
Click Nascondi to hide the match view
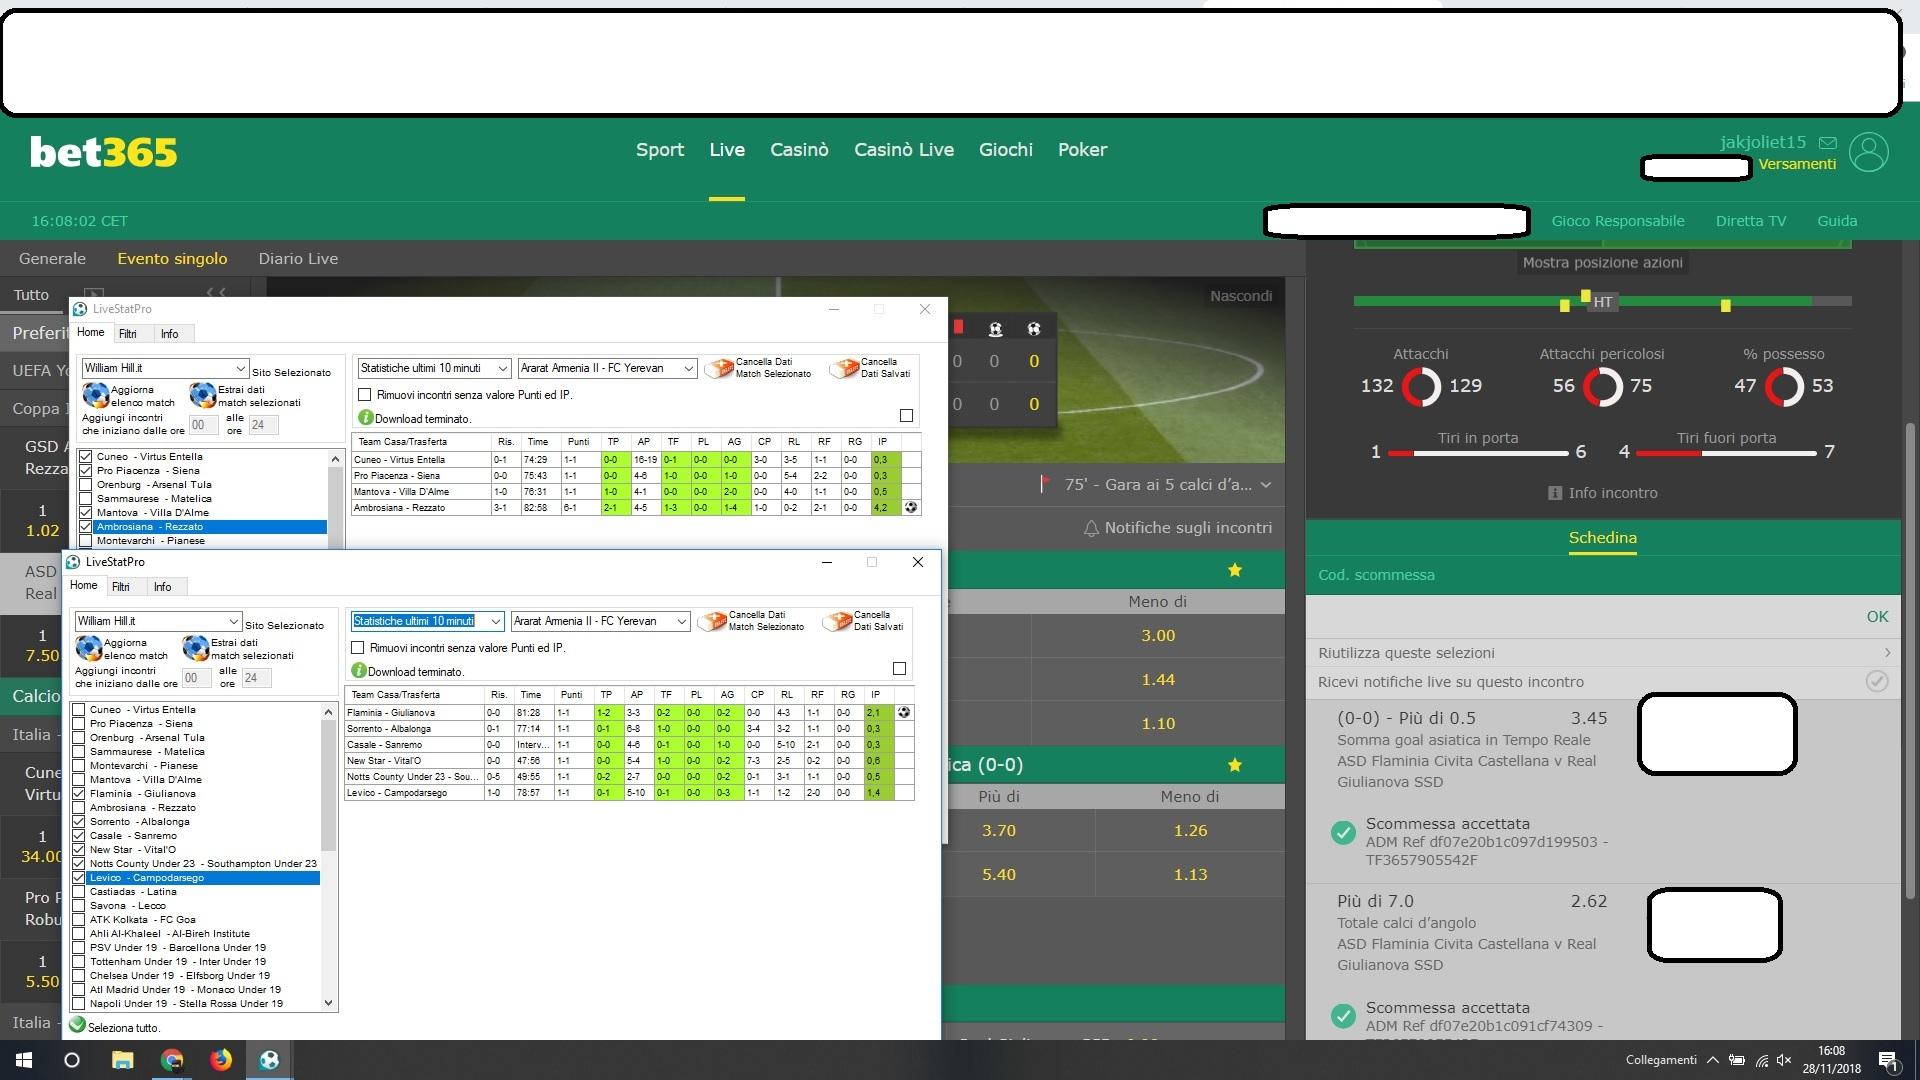click(1241, 296)
